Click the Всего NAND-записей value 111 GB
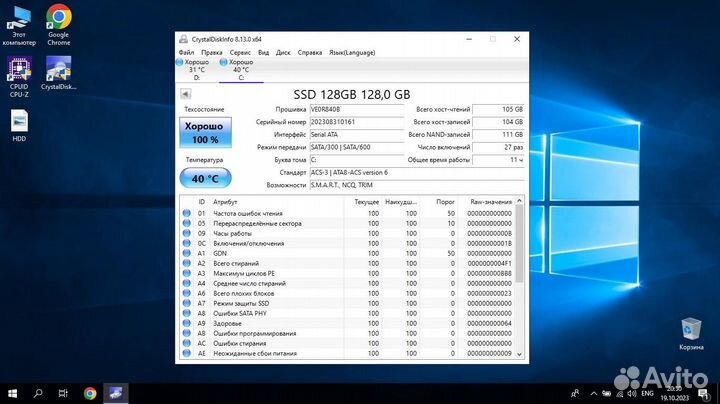720x404 pixels. tap(498, 135)
